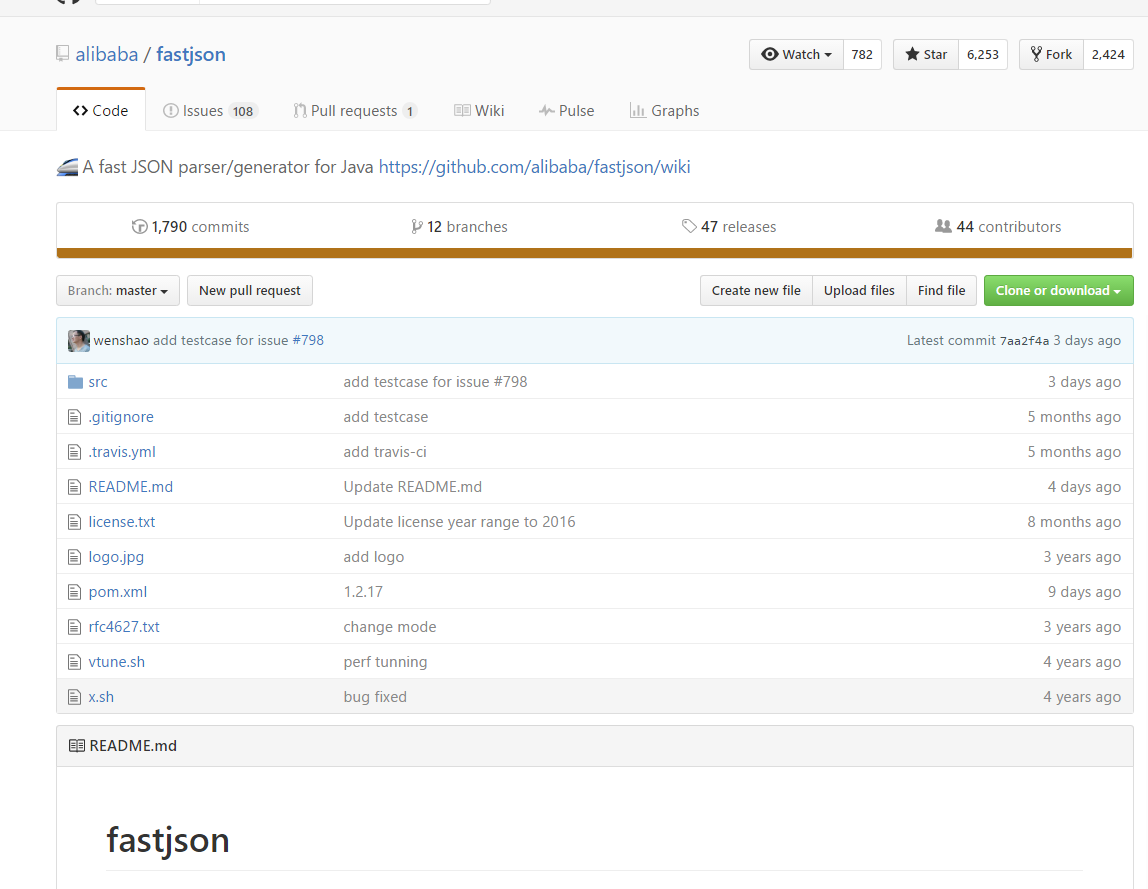The height and width of the screenshot is (889, 1148).
Task: Click the file icon beside logo.jpg
Action: 74,557
